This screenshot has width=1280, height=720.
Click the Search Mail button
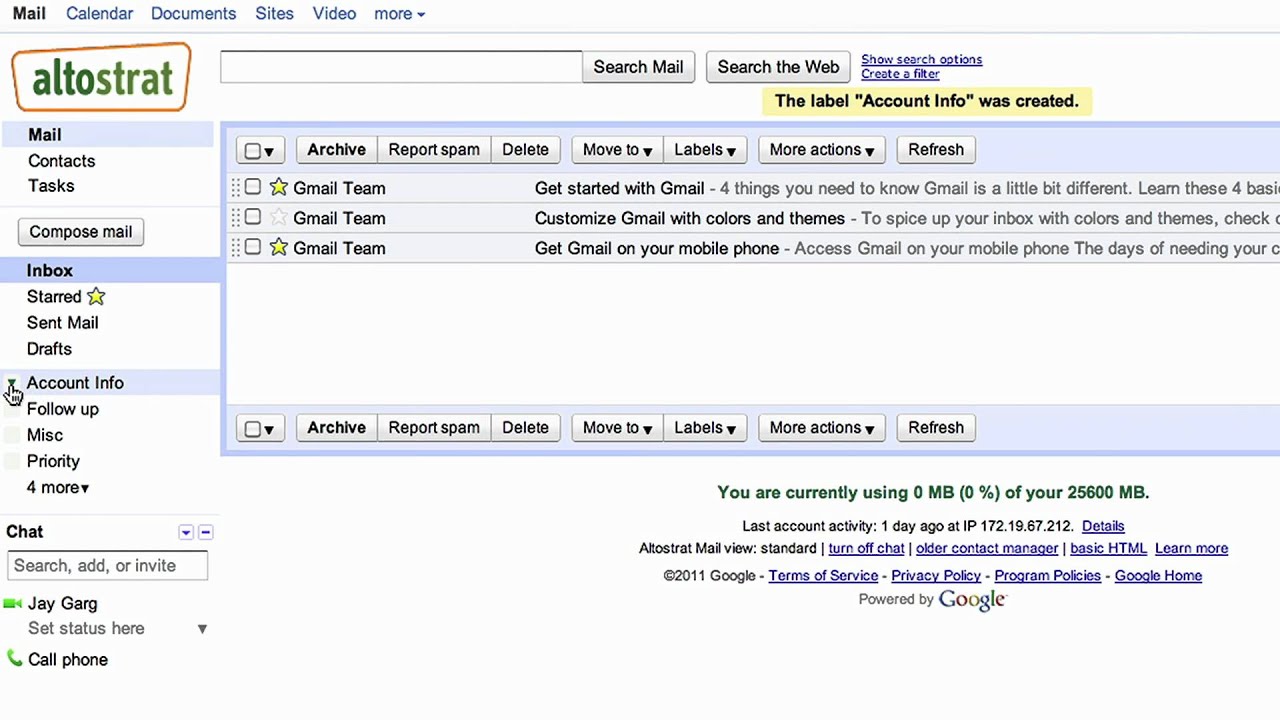coord(638,67)
